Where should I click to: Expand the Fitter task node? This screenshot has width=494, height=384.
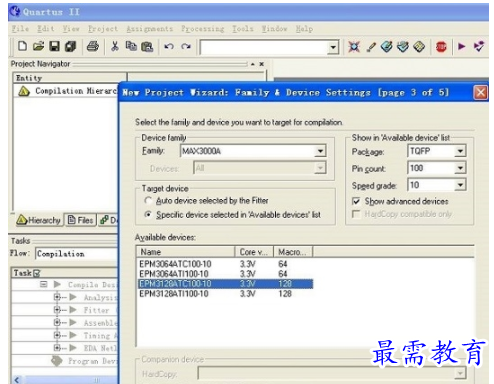(x=57, y=310)
